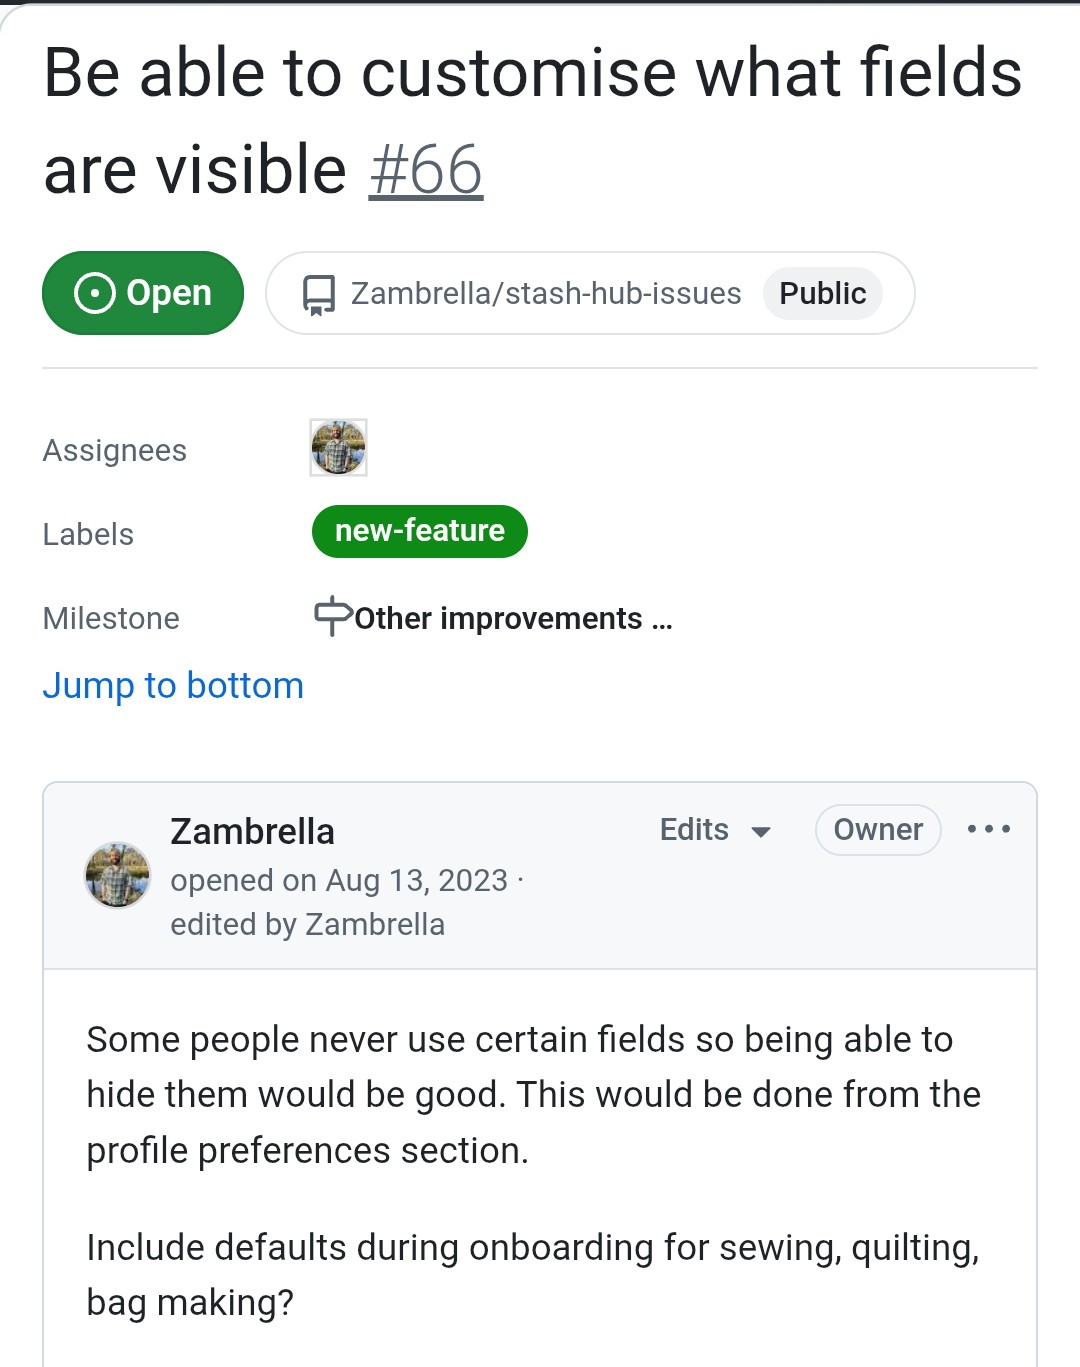
Task: Click Zambrella's avatar beside the comment
Action: (x=117, y=875)
